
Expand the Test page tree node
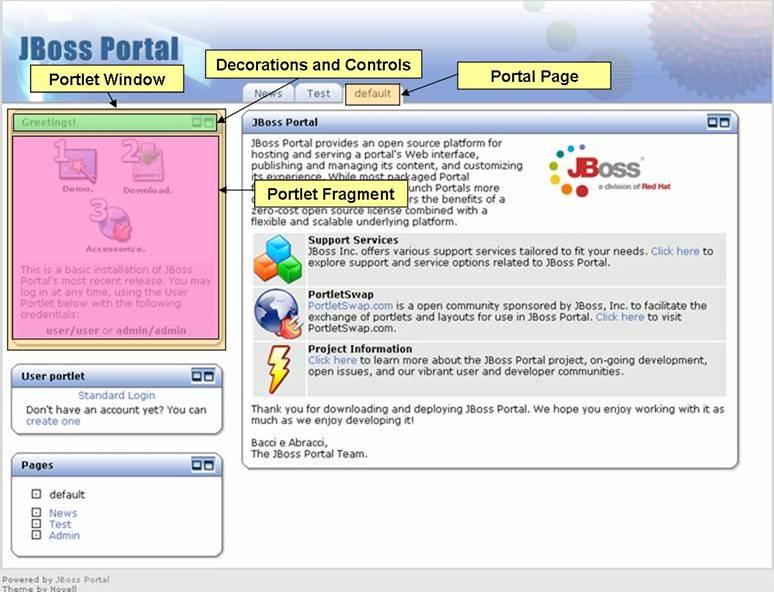[36, 523]
